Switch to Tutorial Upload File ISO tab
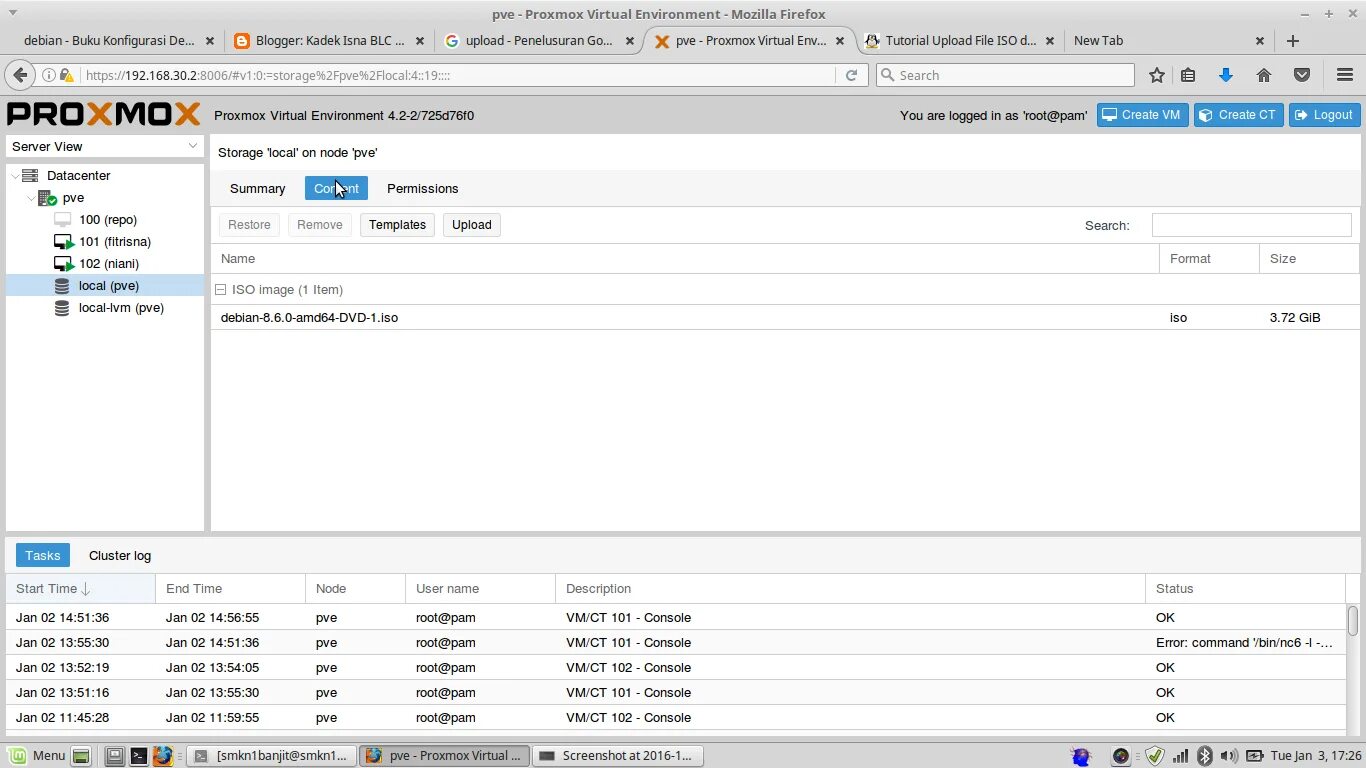The height and width of the screenshot is (768, 1366). click(x=960, y=41)
